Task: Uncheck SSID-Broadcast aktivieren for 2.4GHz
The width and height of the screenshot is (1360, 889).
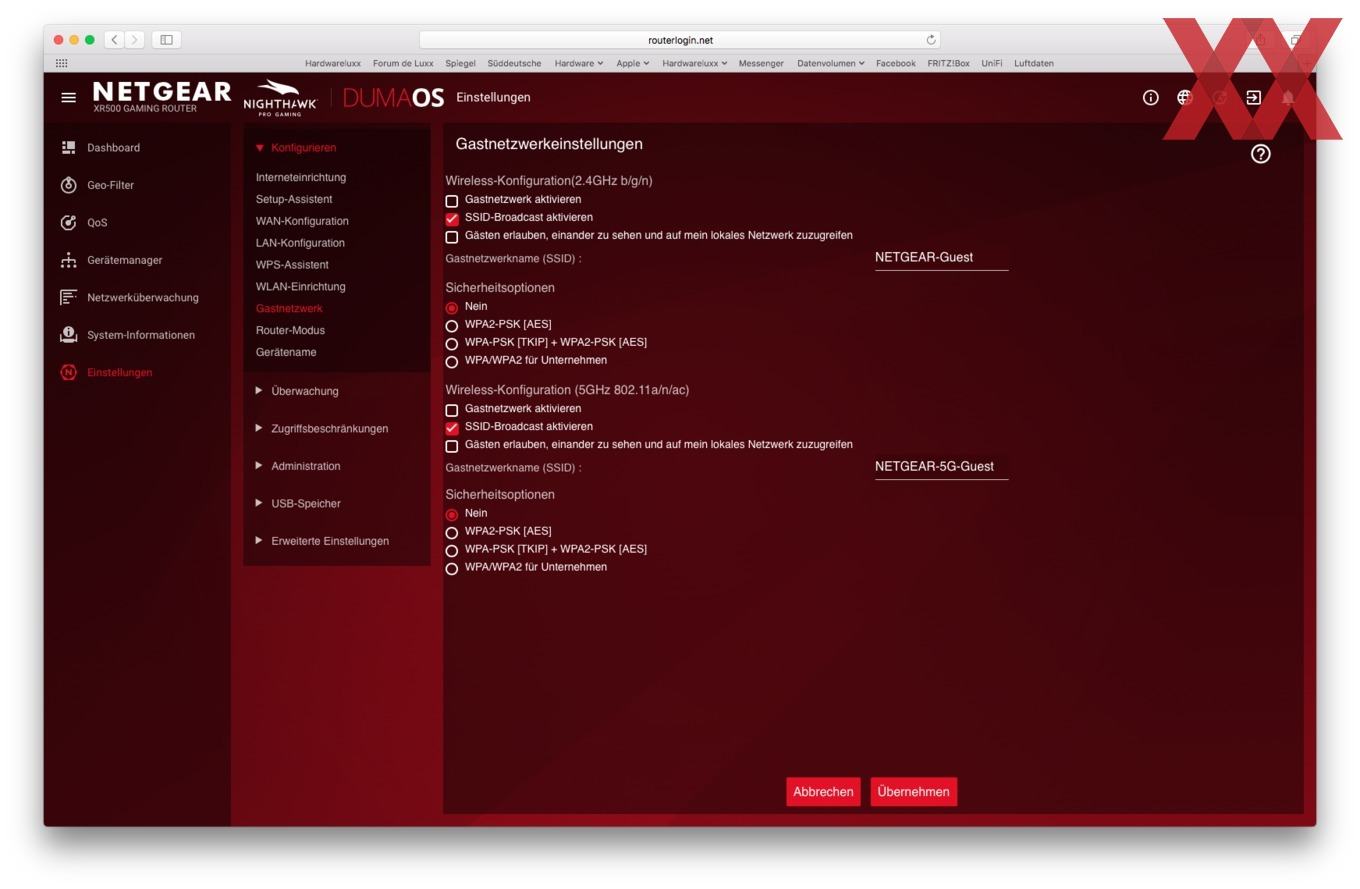Action: point(451,219)
